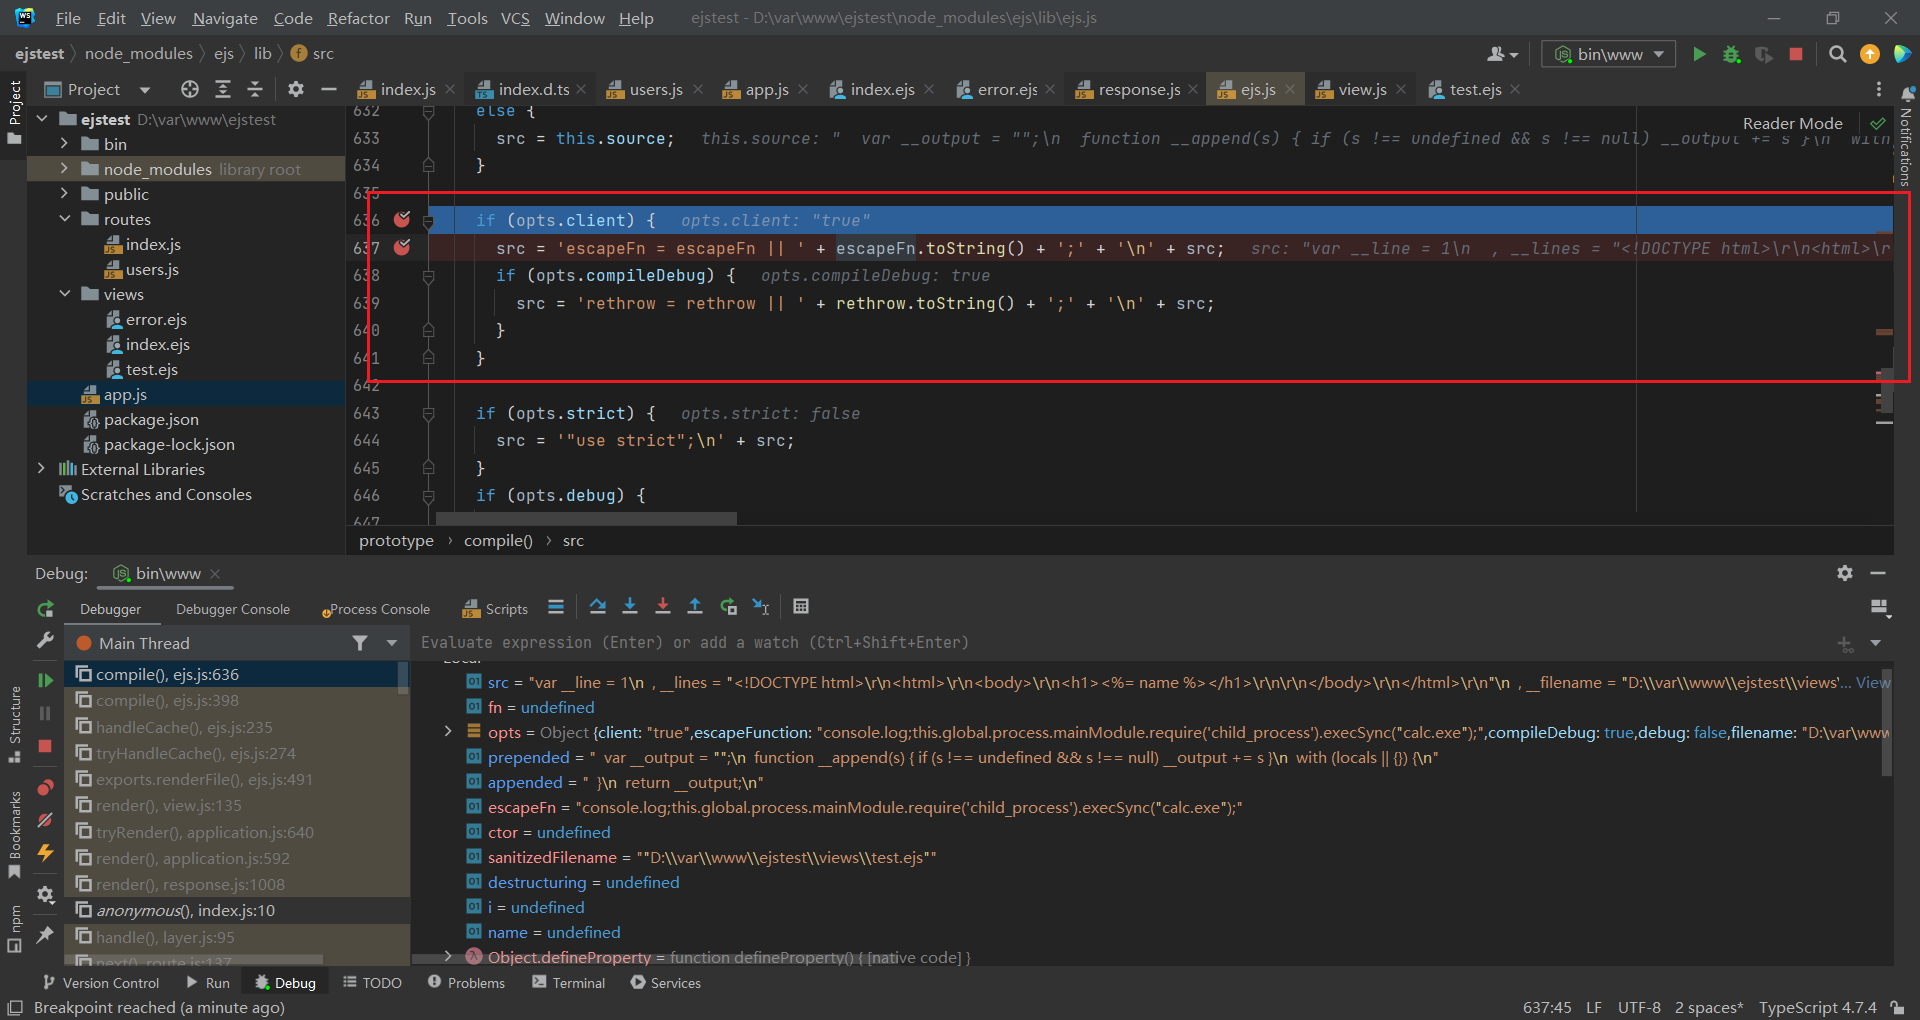Open Debug panel settings gear
Screen dimensions: 1920x1020
pyautogui.click(x=1845, y=573)
